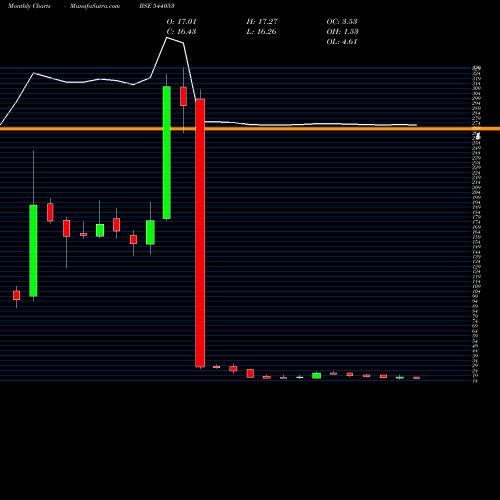Click the close value C: 16.43
Viewport: 500px width, 500px height.
point(181,31)
